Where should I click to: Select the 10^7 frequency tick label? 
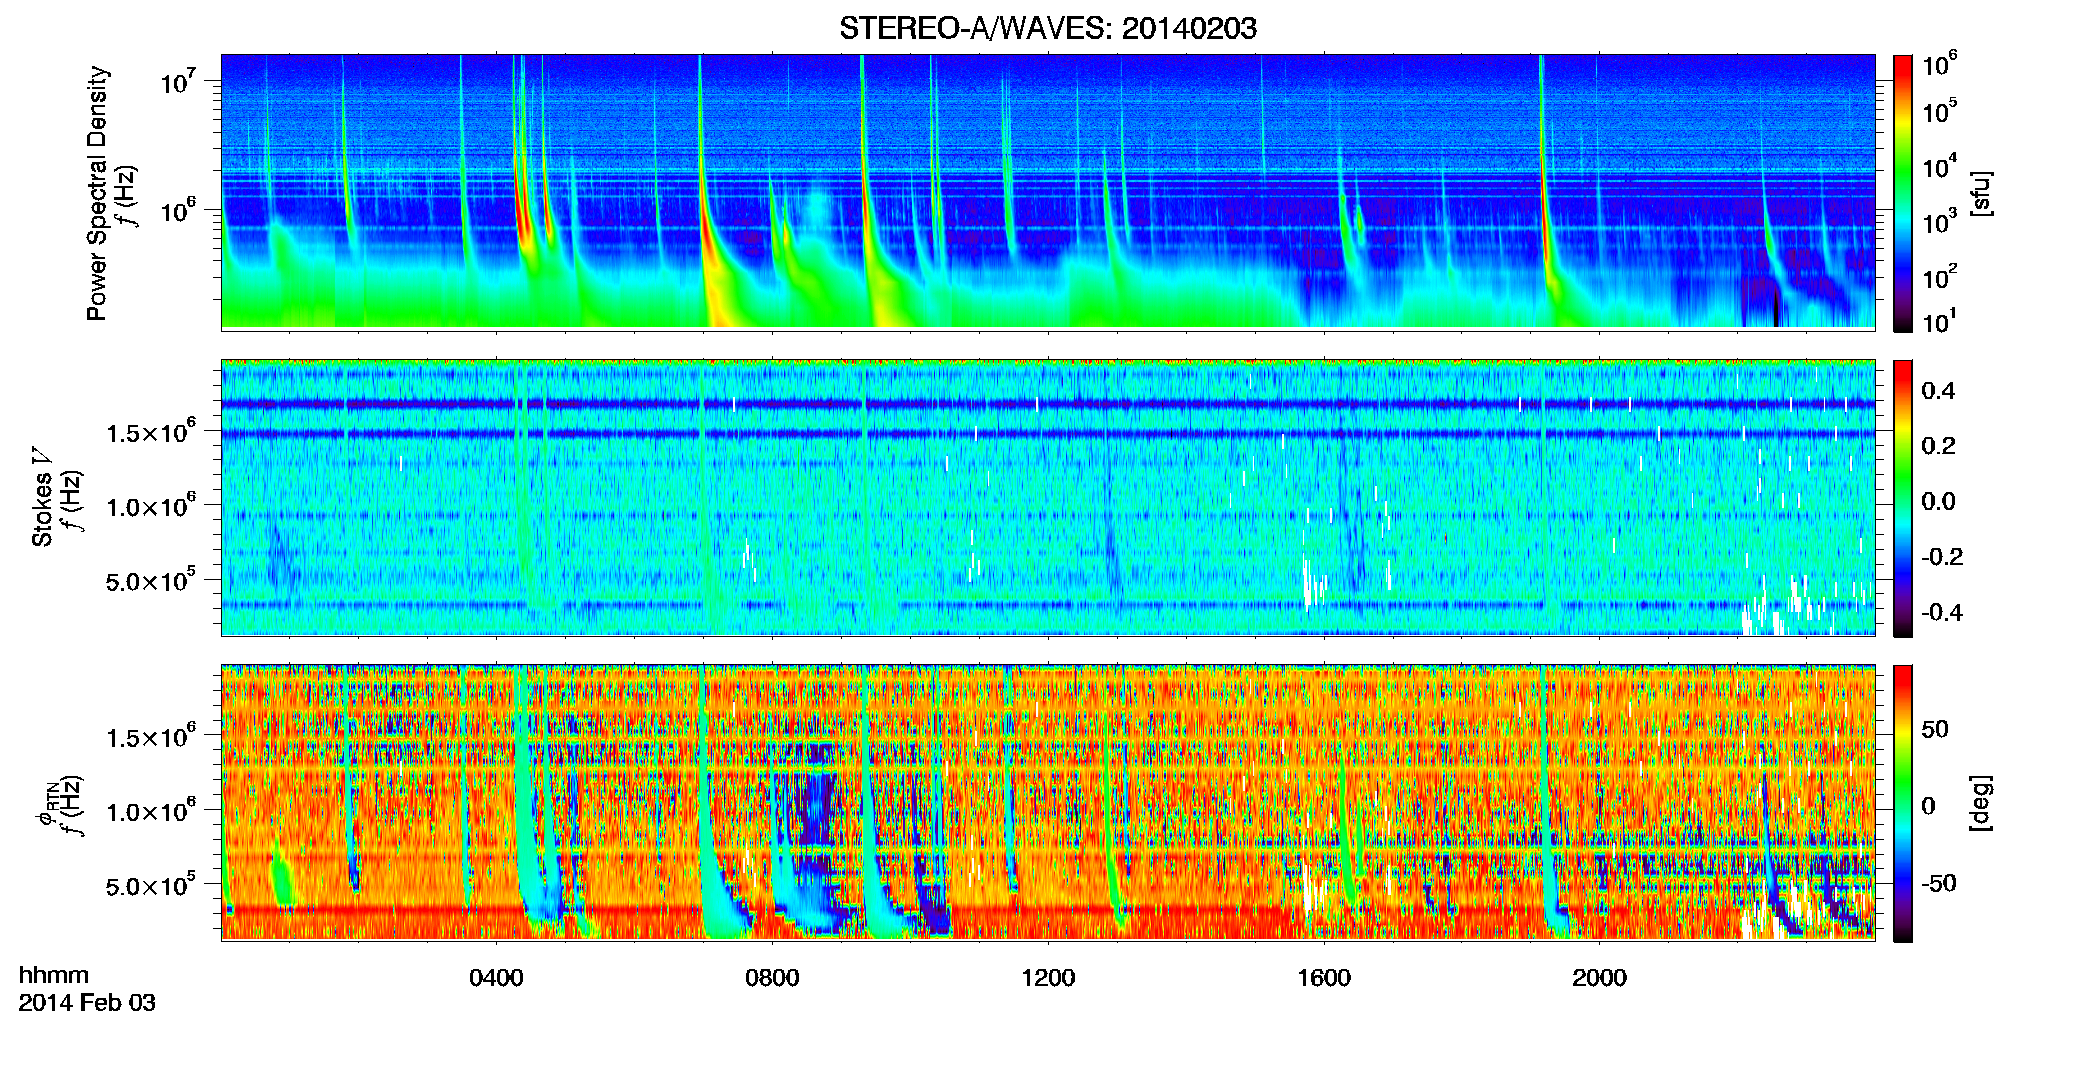click(x=179, y=81)
